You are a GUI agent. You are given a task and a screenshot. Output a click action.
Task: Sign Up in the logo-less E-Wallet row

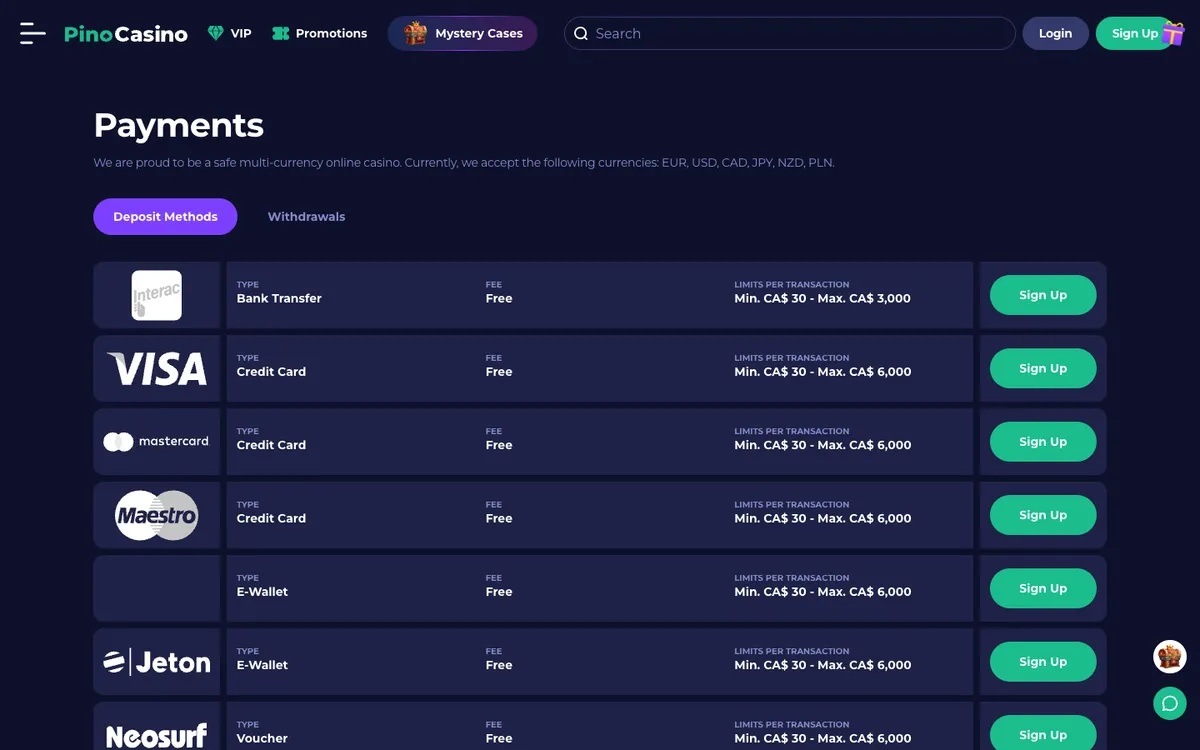click(1043, 588)
